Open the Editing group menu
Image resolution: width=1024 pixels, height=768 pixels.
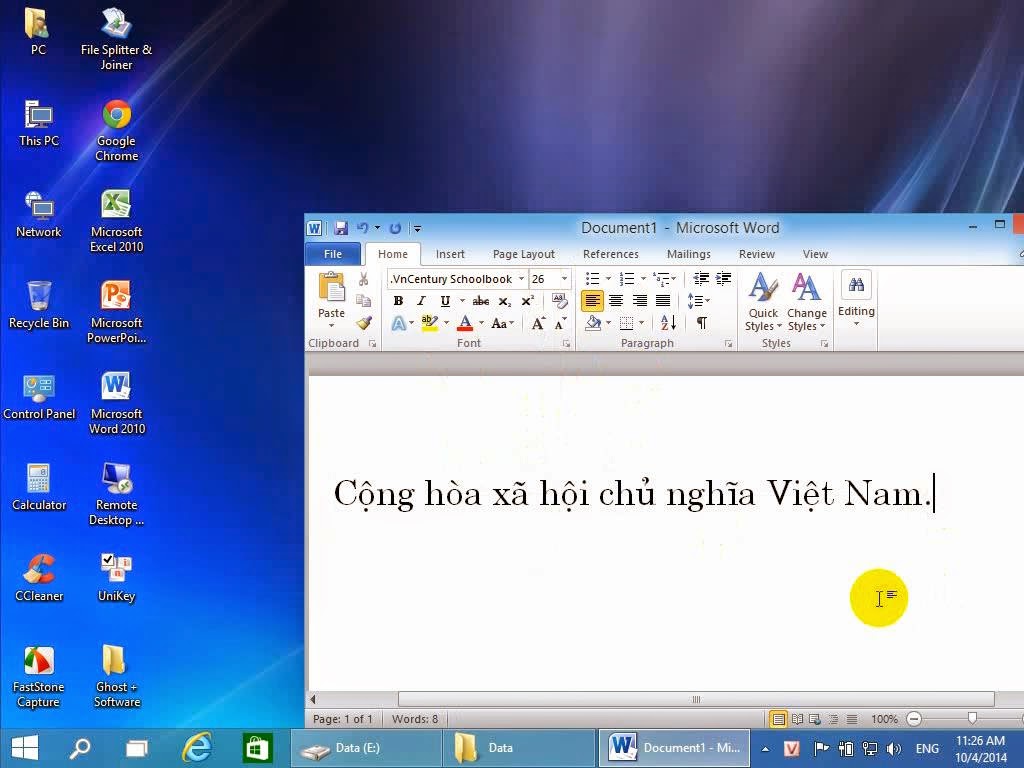point(856,298)
